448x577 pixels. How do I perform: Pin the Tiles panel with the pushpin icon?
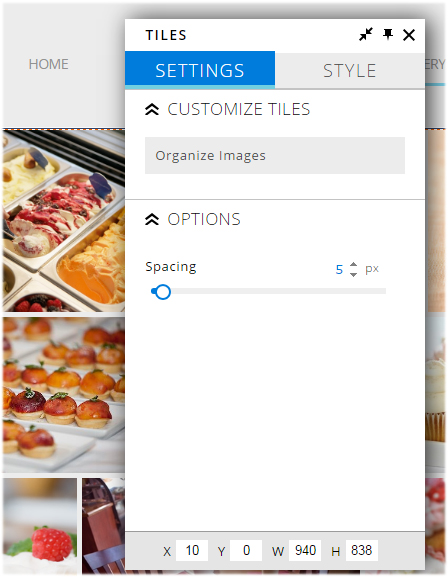coord(388,35)
